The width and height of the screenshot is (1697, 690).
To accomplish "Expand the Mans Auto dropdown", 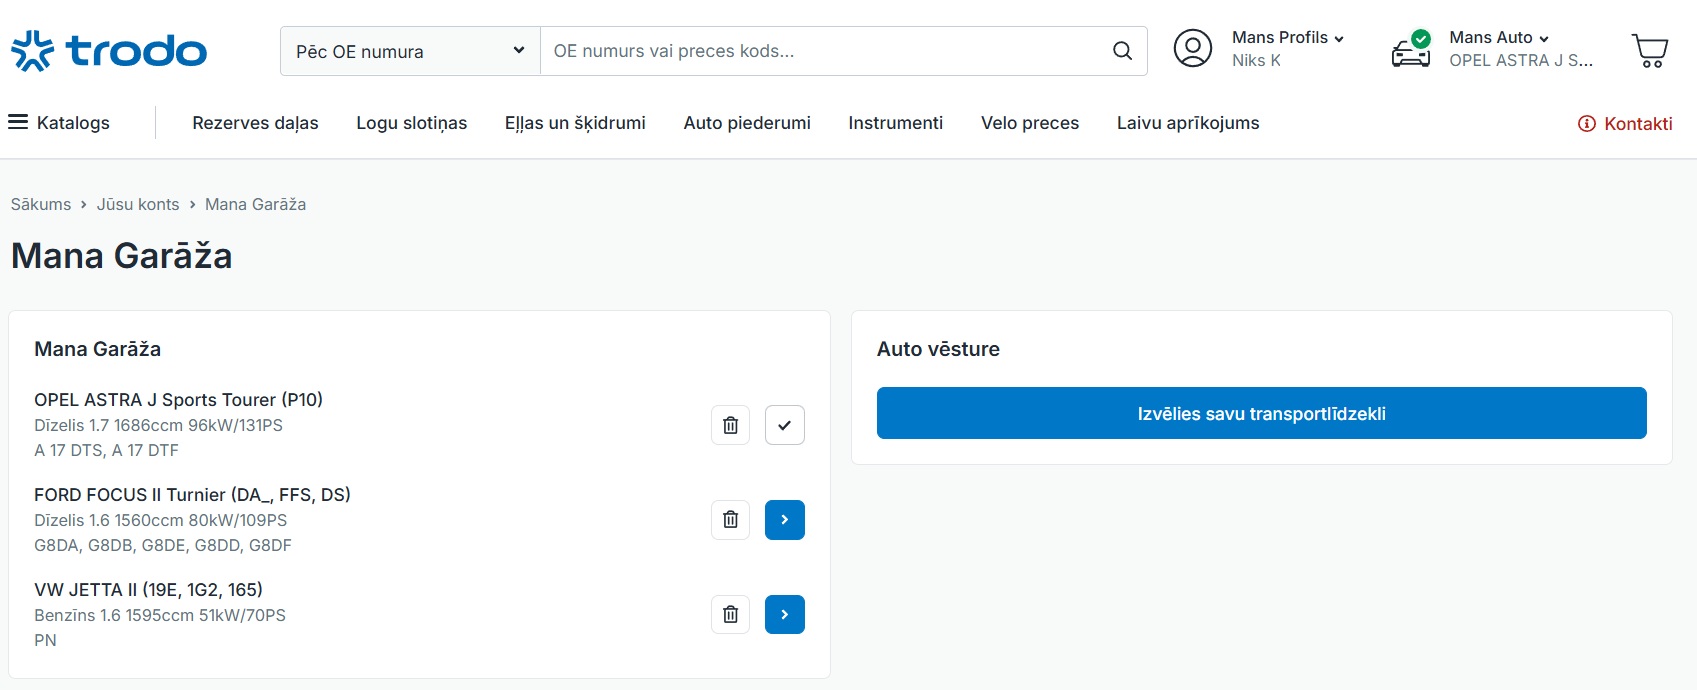I will pyautogui.click(x=1498, y=38).
